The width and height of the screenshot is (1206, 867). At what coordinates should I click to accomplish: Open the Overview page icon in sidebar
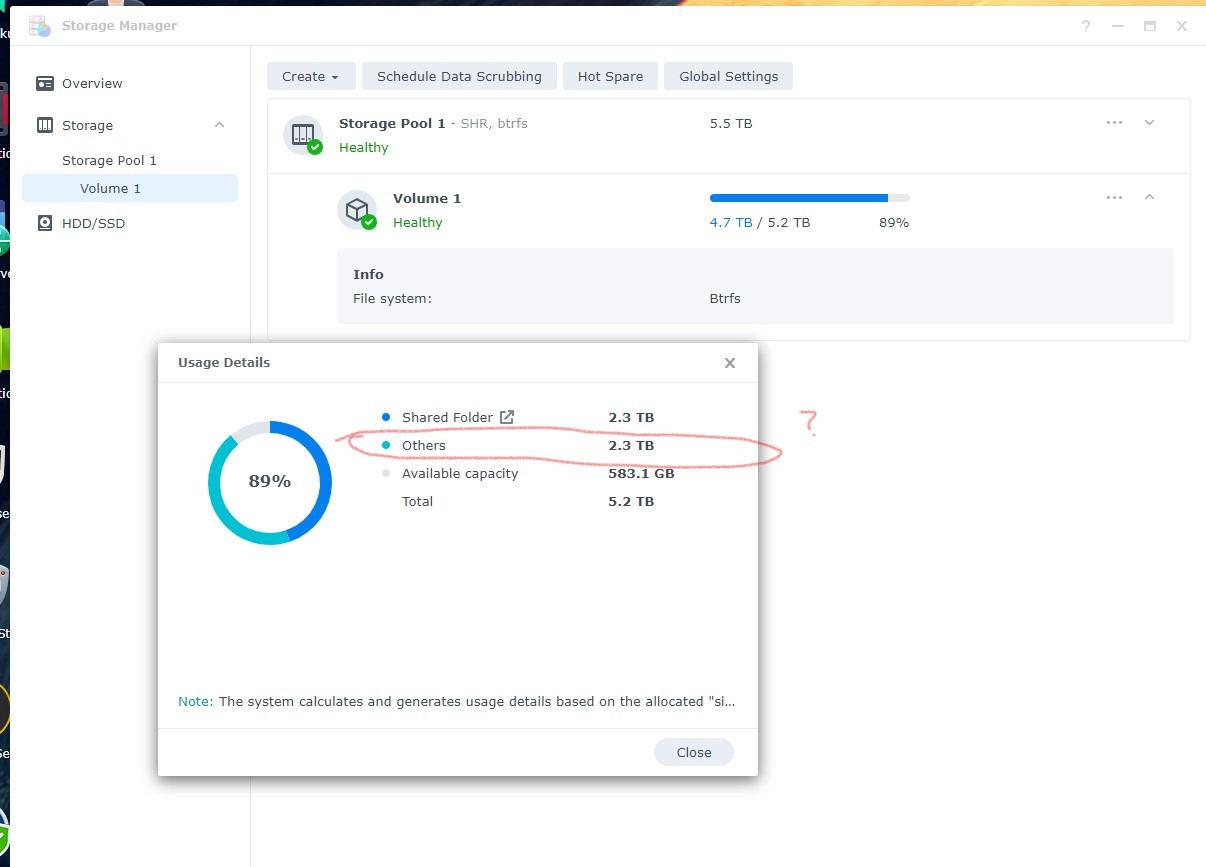point(46,83)
